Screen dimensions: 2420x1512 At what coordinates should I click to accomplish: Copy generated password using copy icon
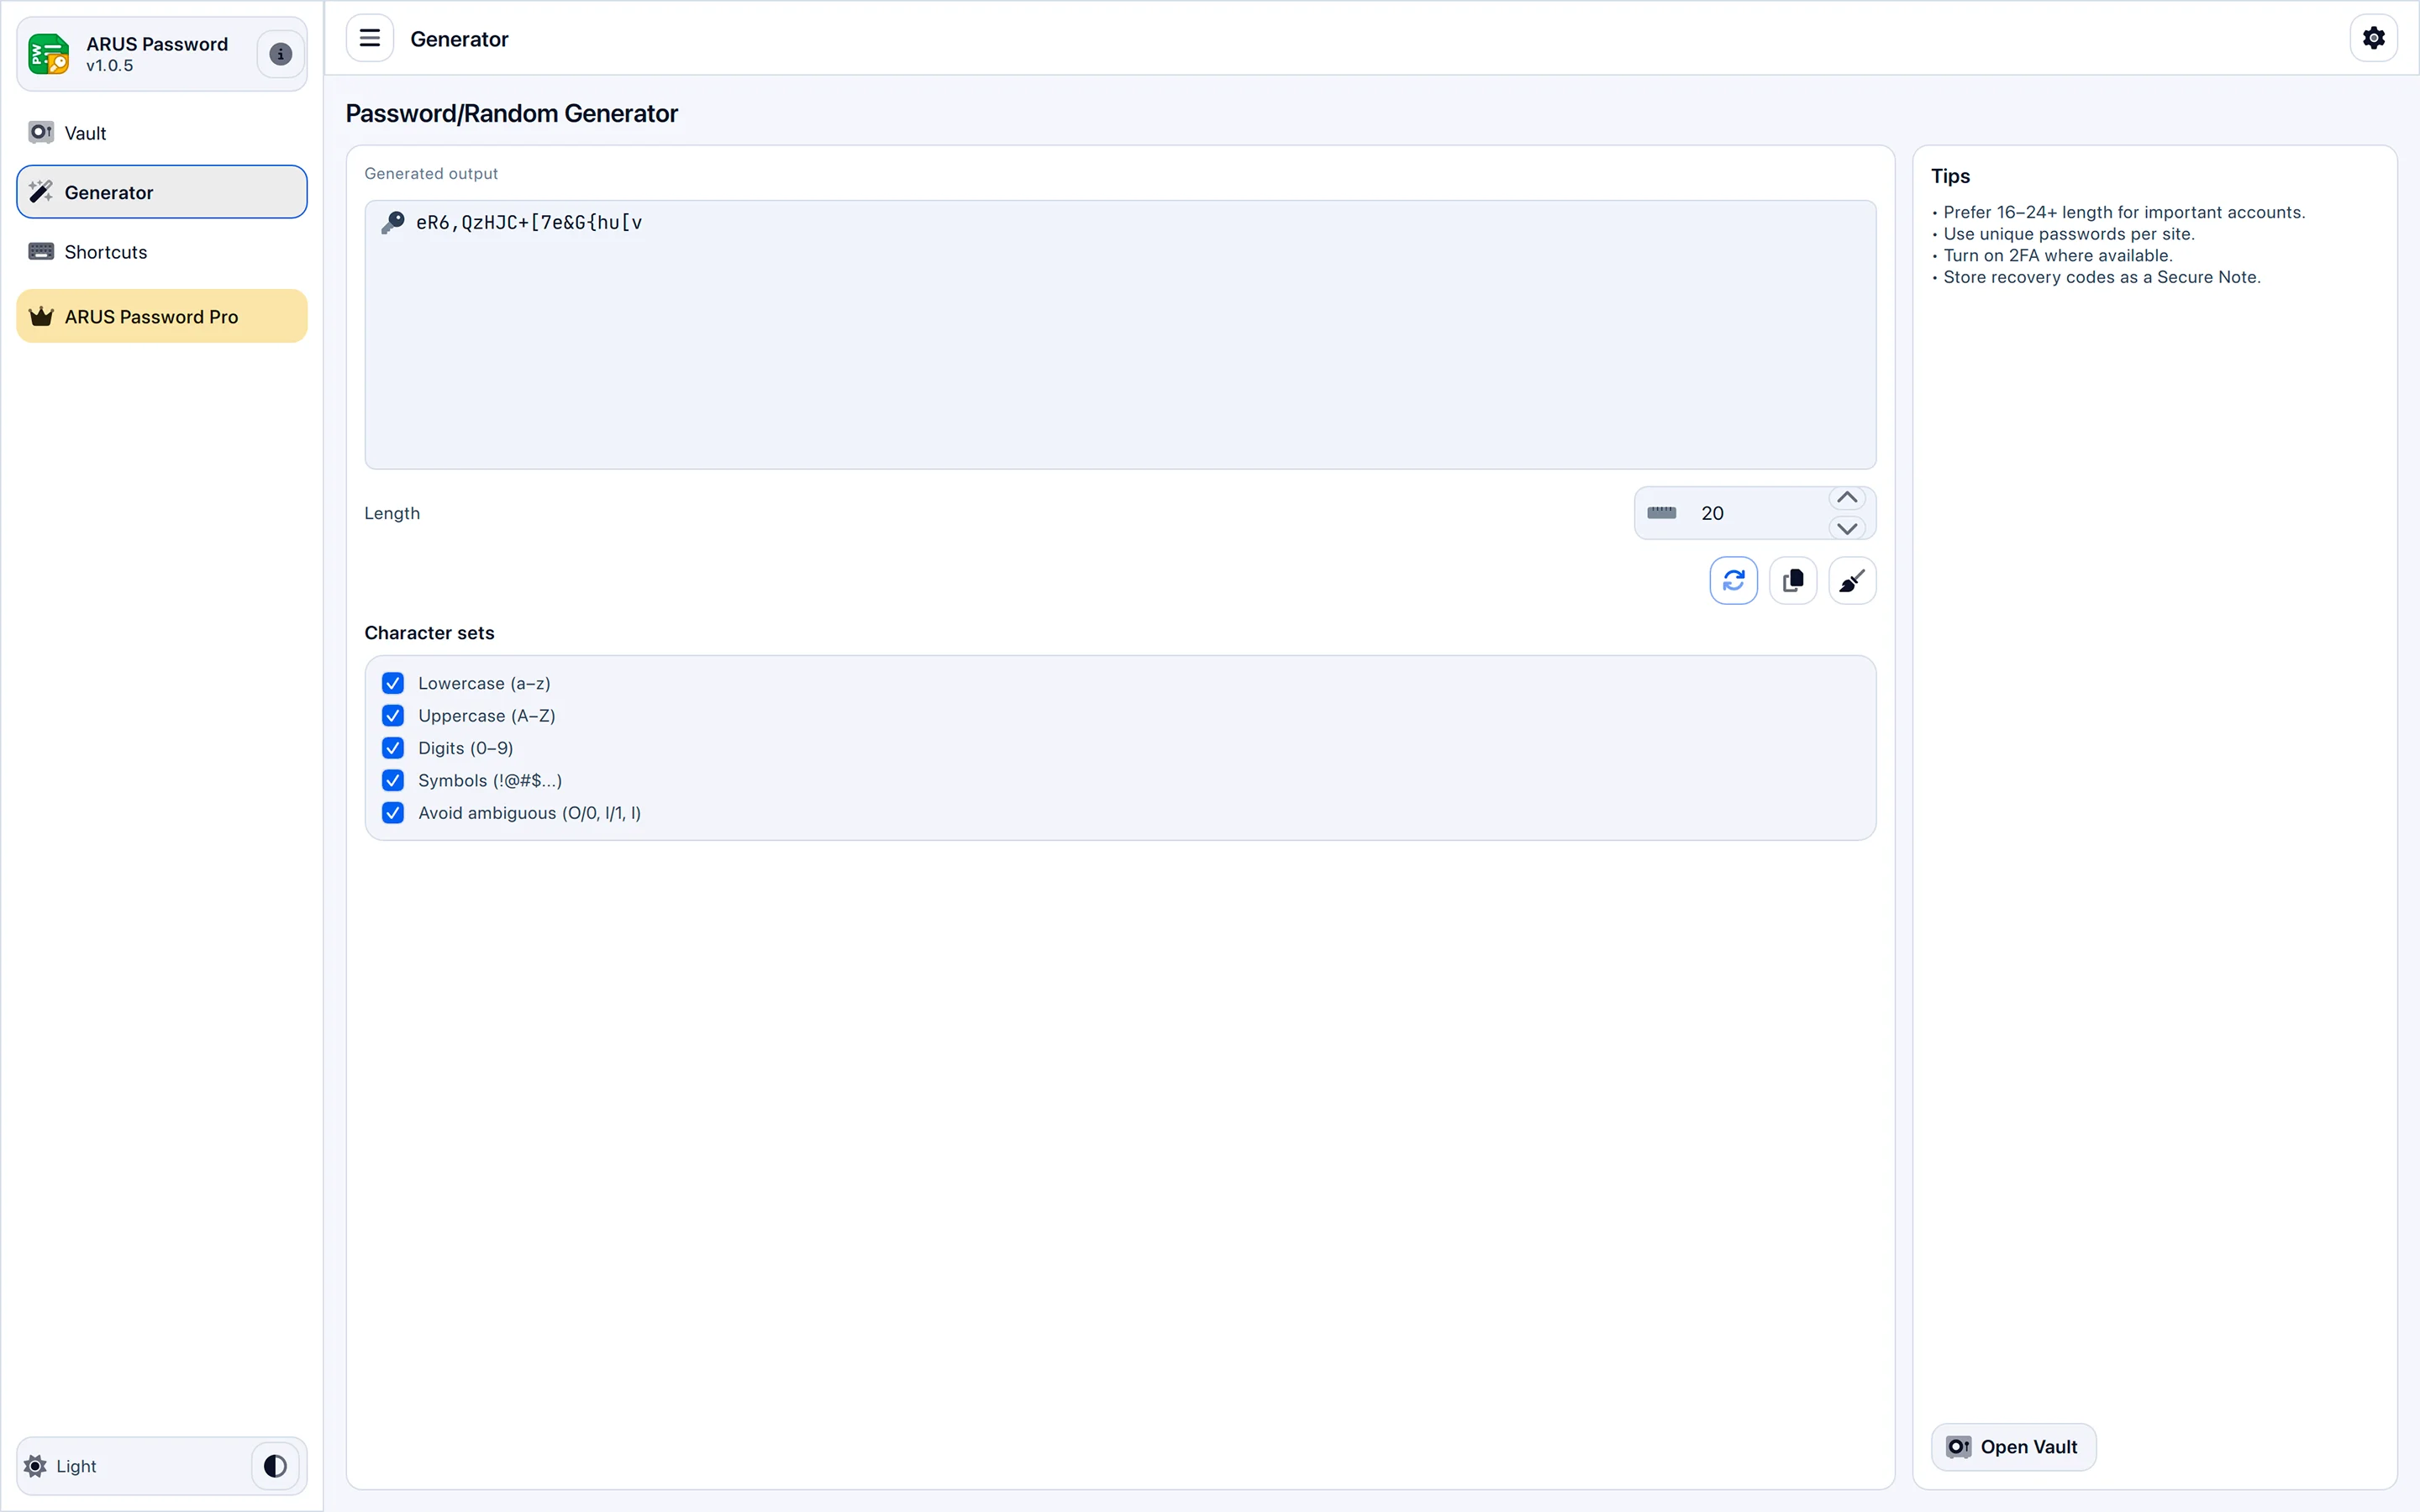1792,580
